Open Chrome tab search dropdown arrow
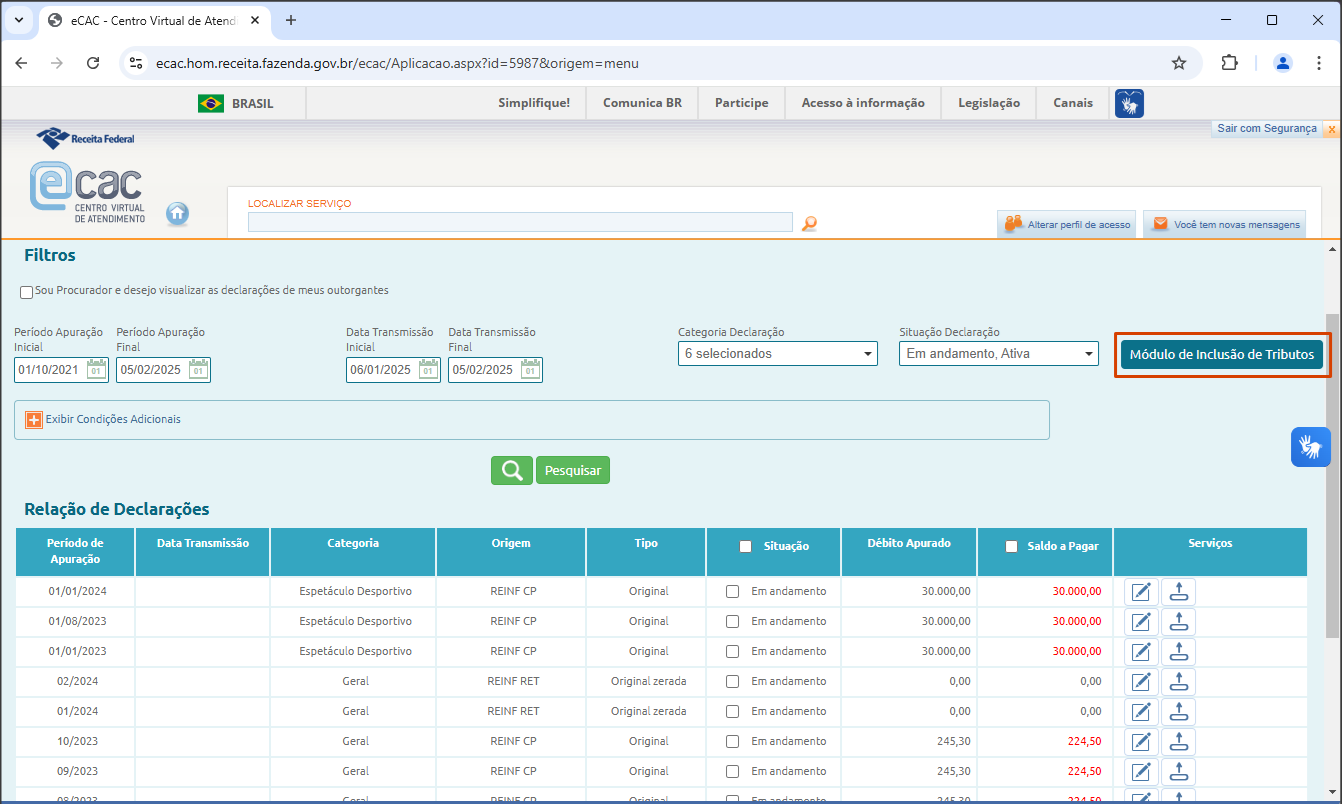1342x804 pixels. point(18,20)
